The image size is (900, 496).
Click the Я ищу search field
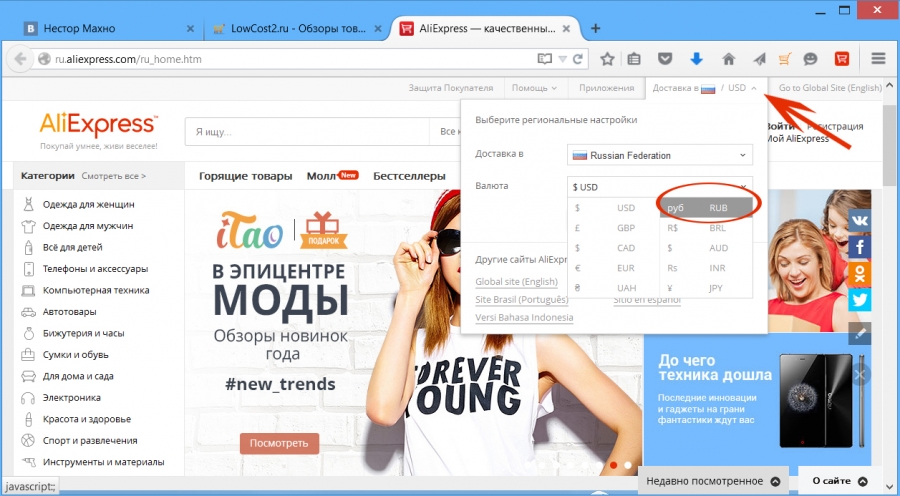pyautogui.click(x=307, y=132)
